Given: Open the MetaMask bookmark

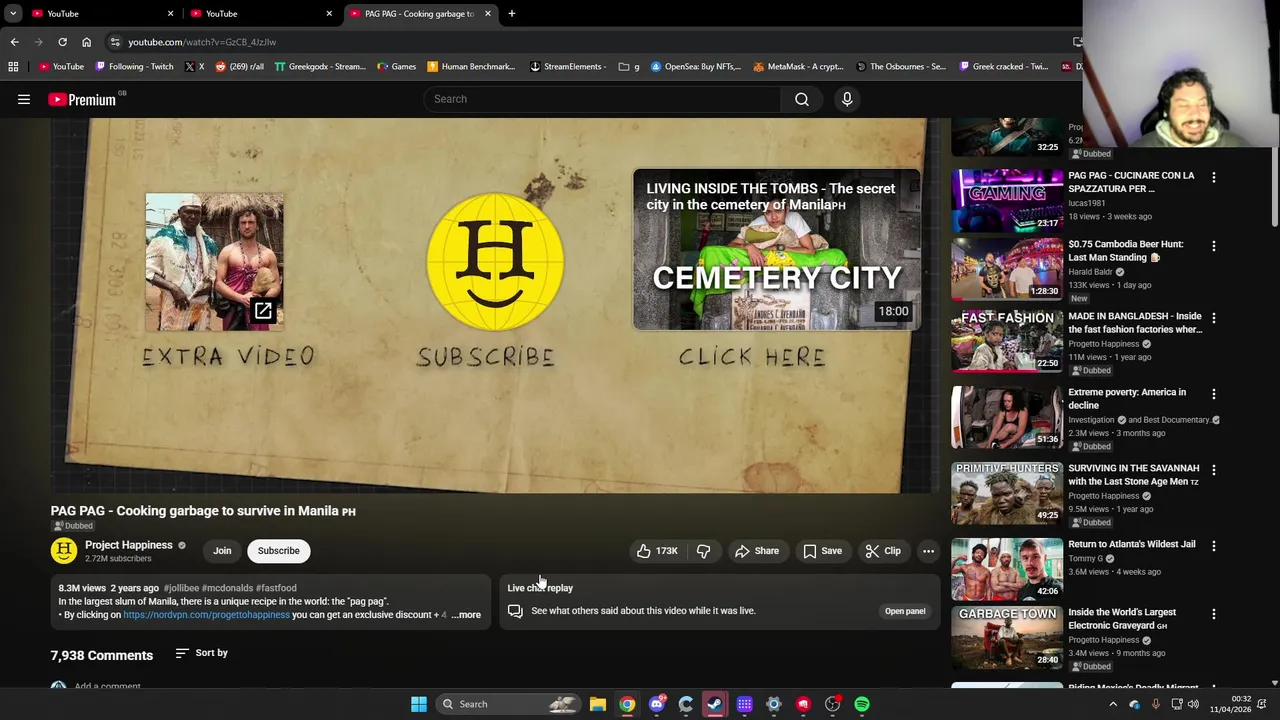Looking at the screenshot, I should 798,67.
